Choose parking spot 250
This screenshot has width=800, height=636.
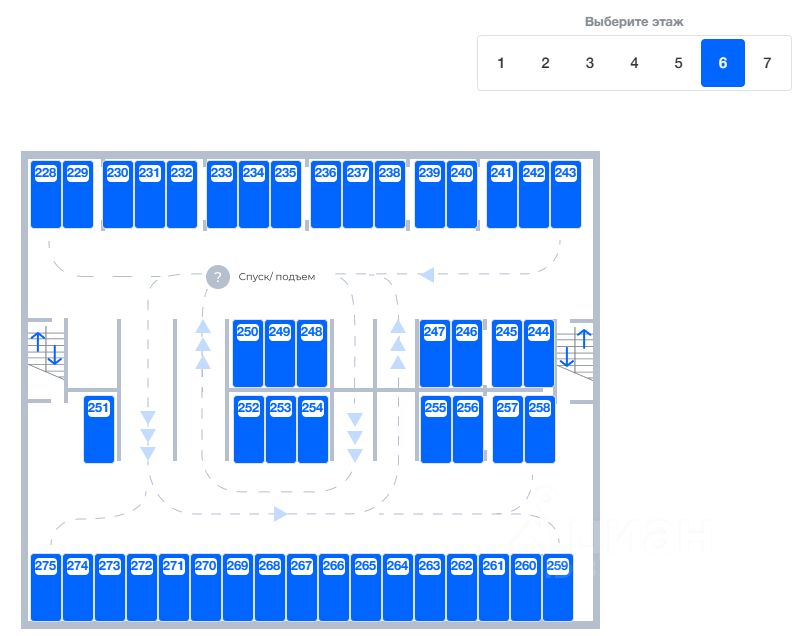tap(248, 353)
